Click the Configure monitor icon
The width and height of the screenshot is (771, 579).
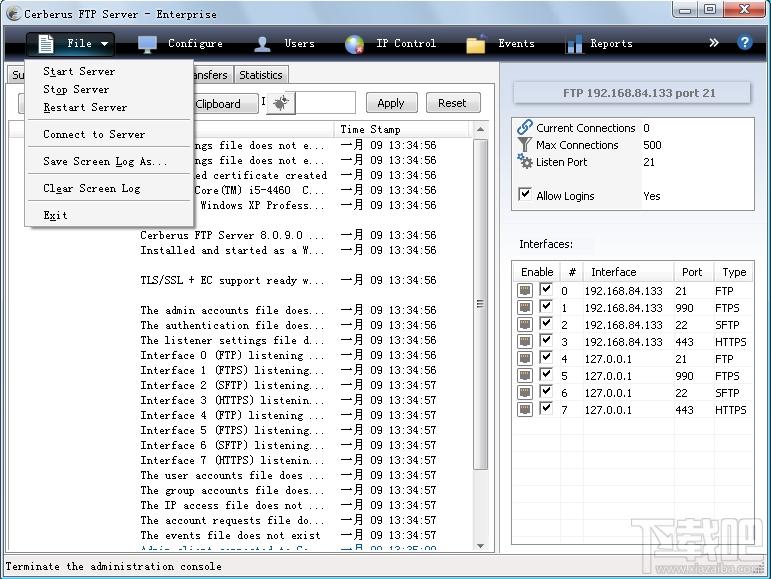pos(147,44)
